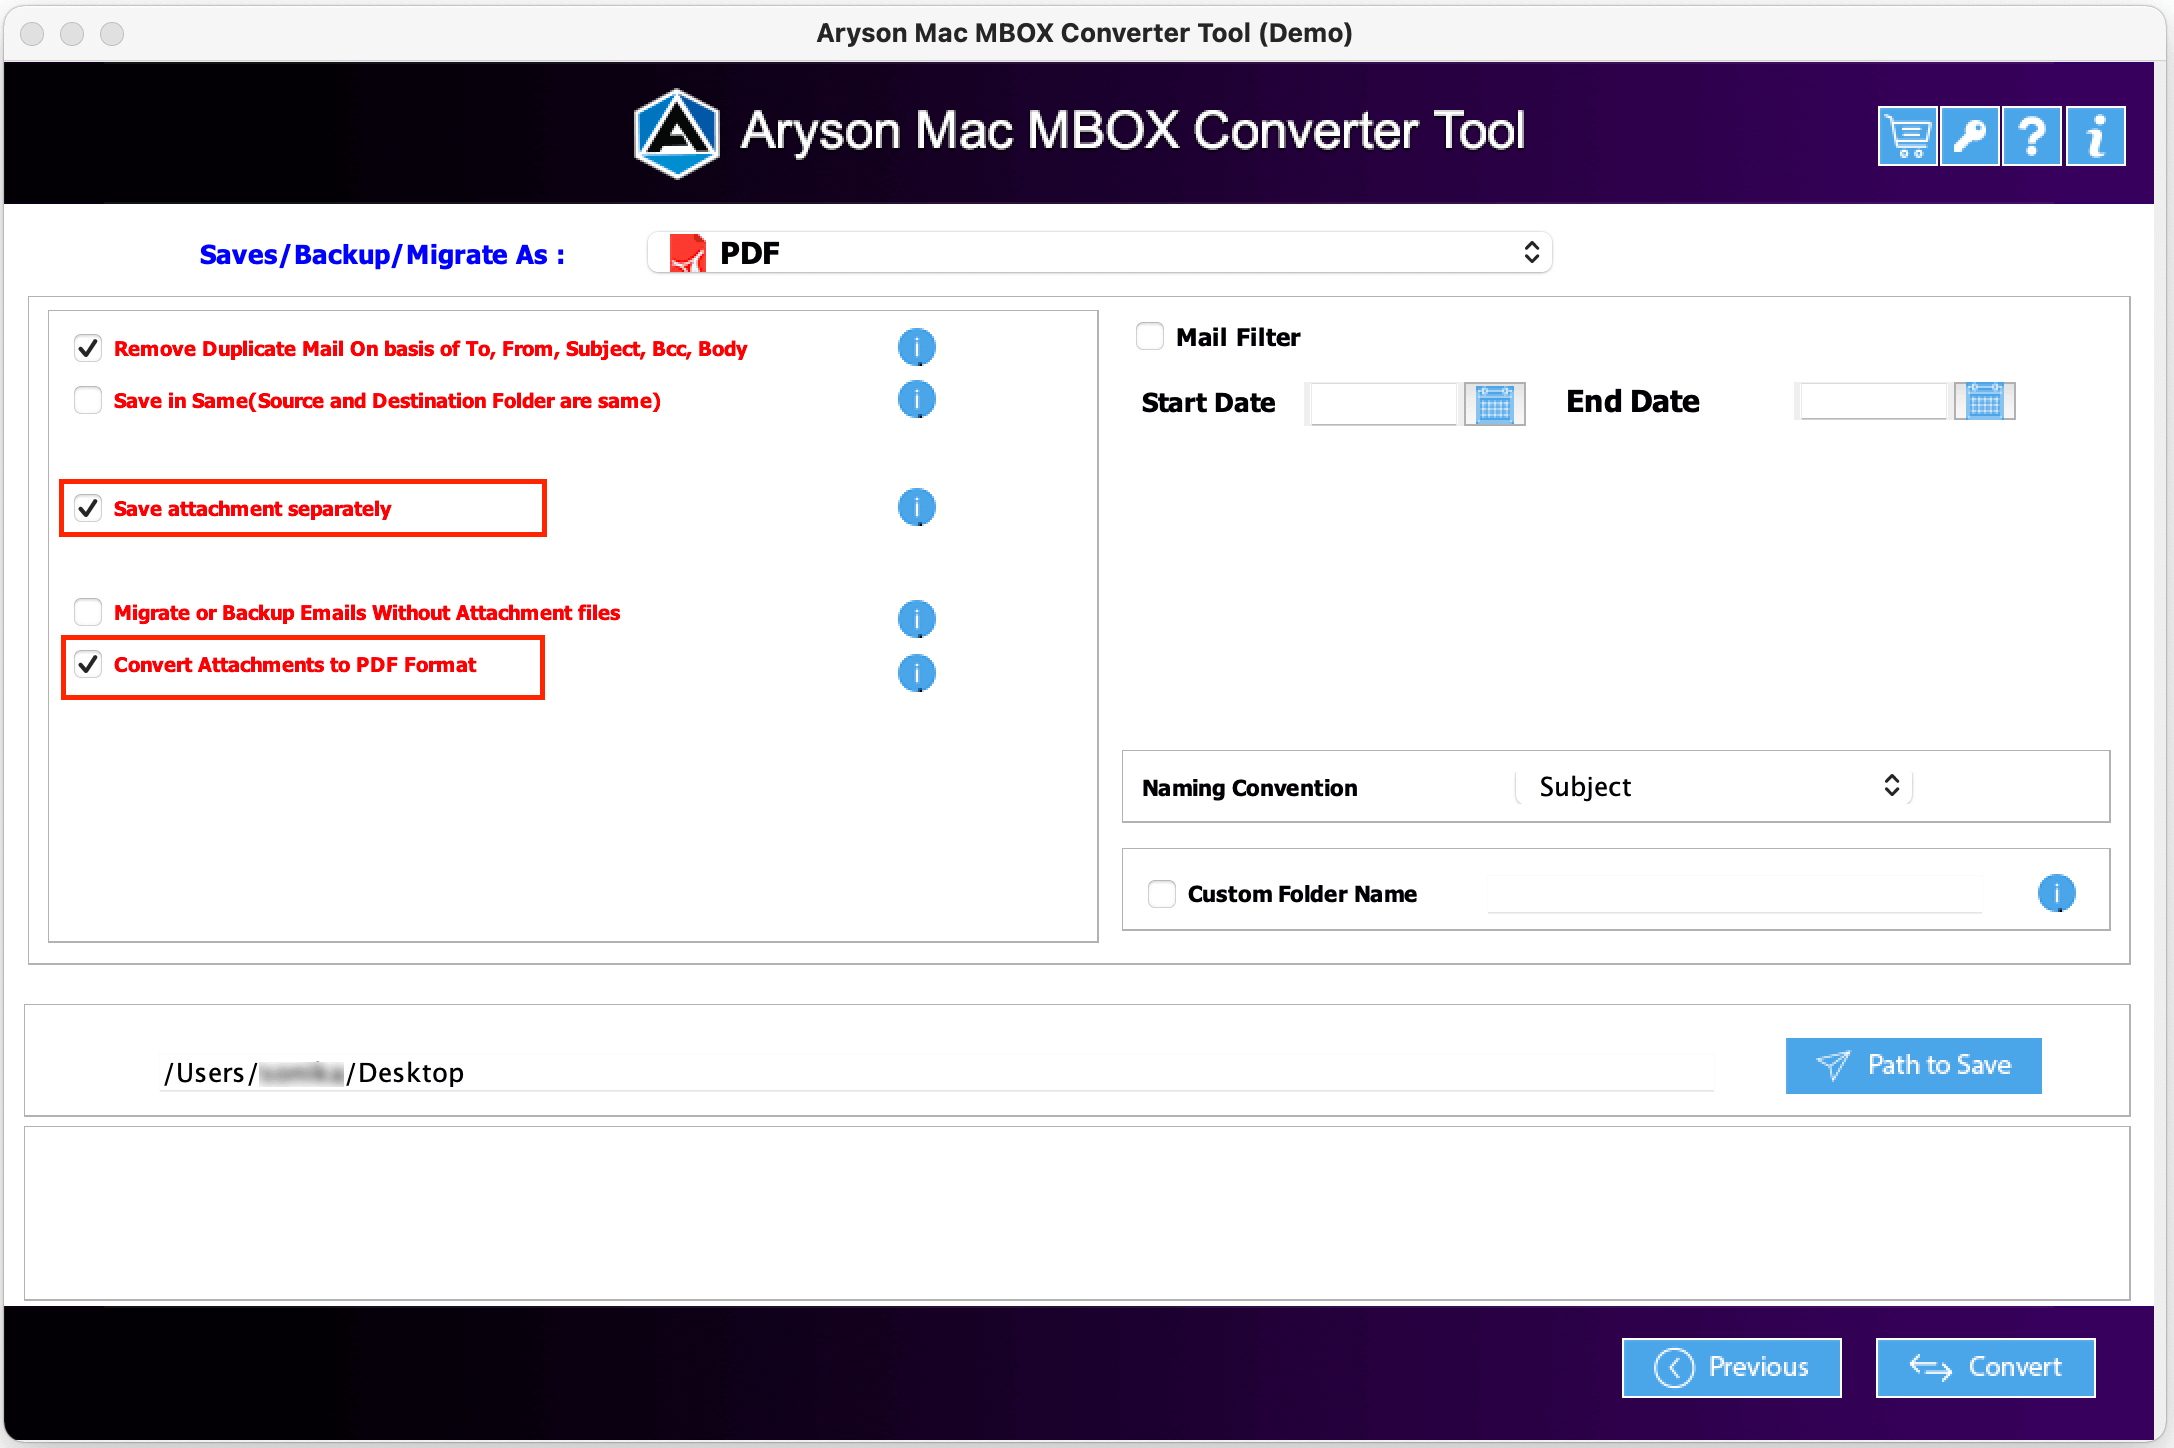
Task: Open the question mark help icon
Action: pyautogui.click(x=2032, y=136)
